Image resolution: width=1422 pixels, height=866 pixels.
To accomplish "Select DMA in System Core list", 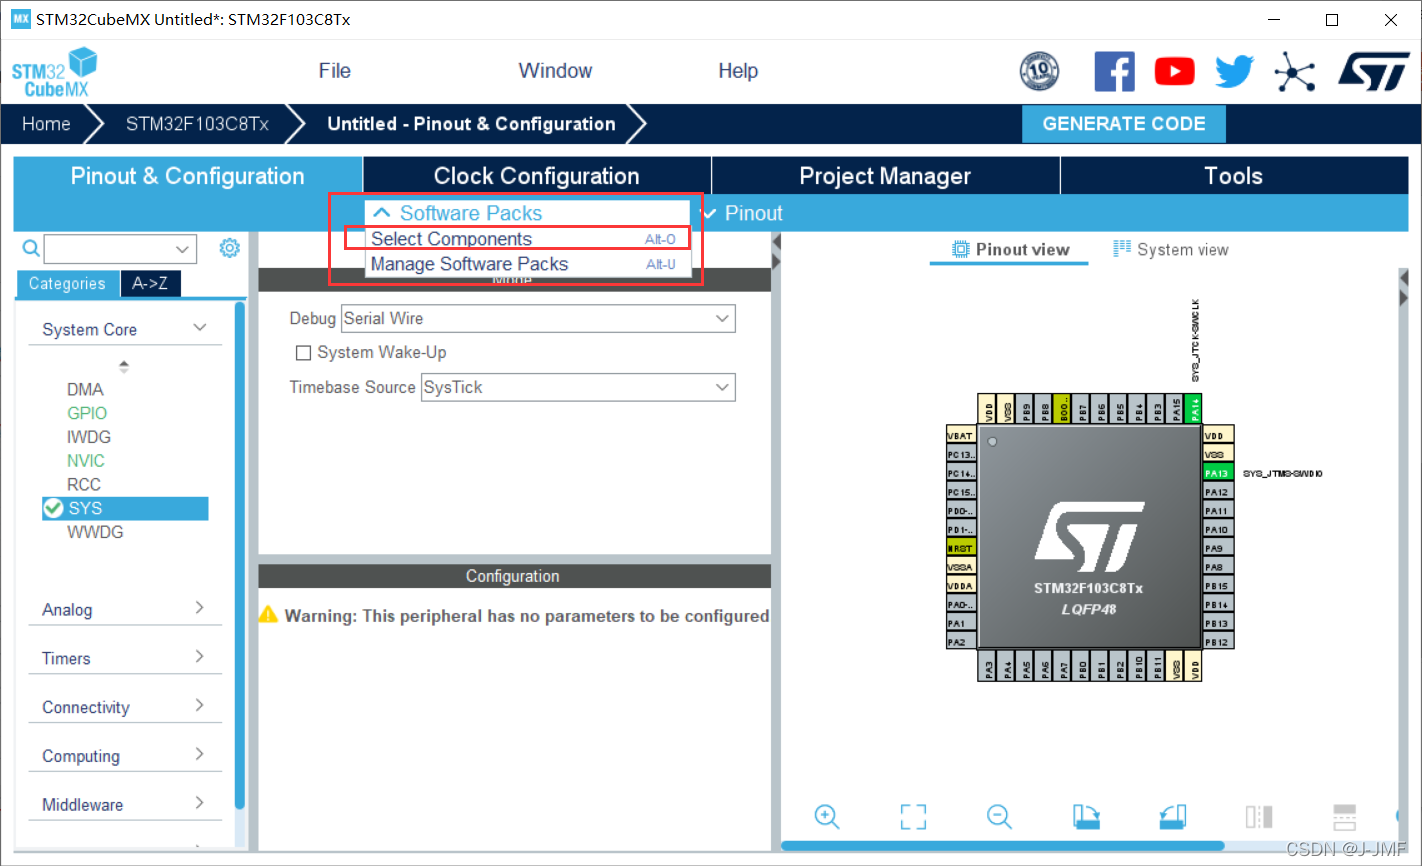I will click(x=85, y=389).
